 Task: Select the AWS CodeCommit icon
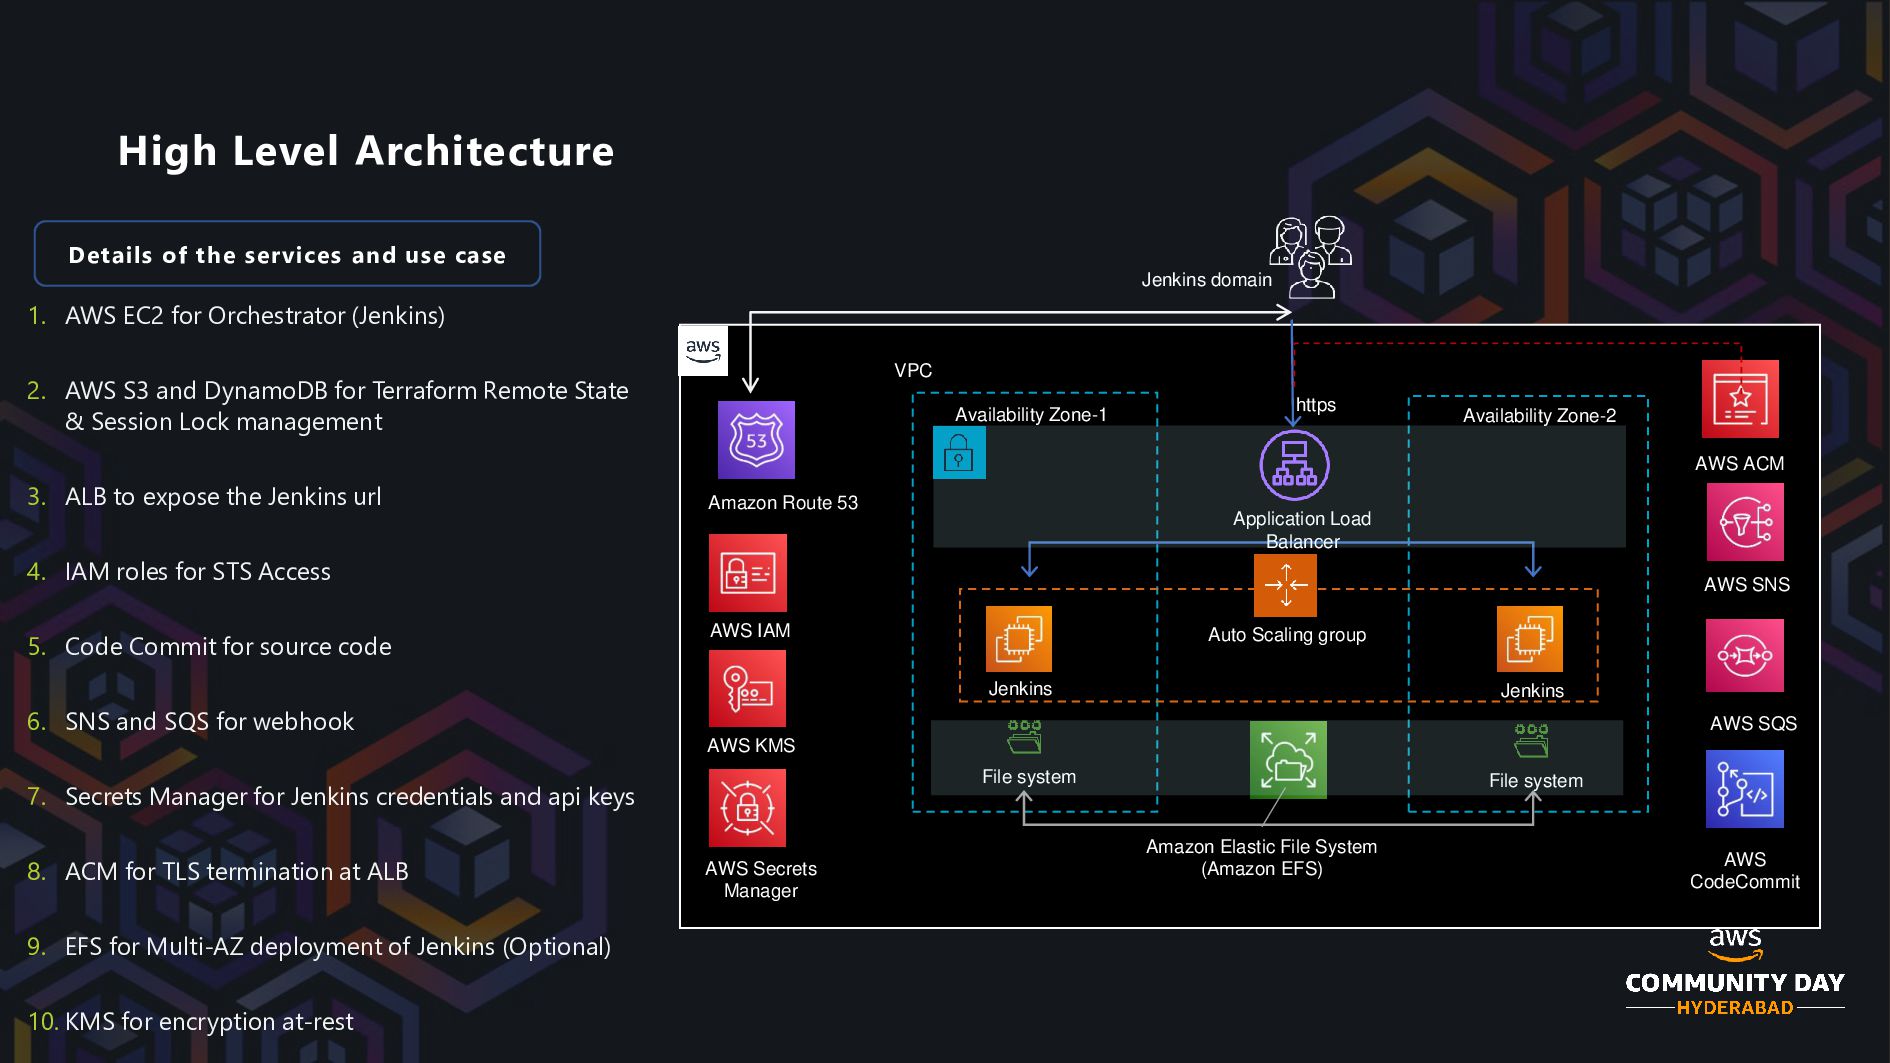click(1745, 789)
